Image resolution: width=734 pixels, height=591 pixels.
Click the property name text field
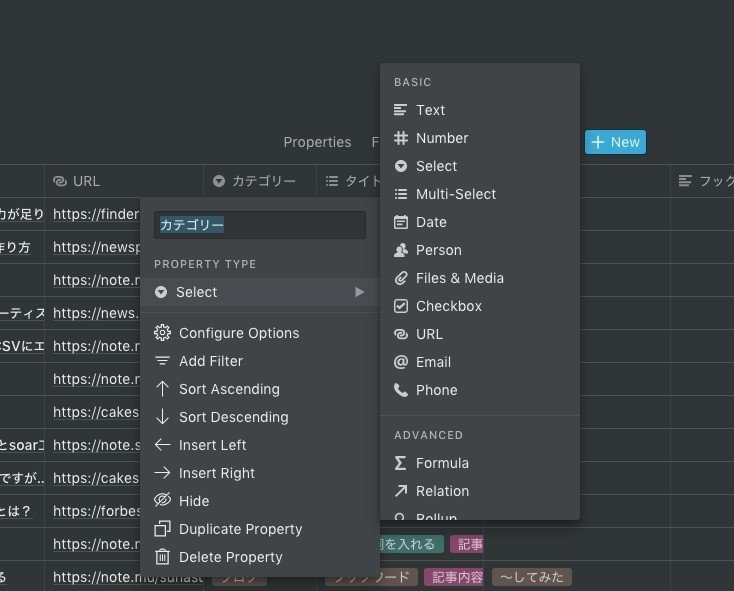click(259, 225)
